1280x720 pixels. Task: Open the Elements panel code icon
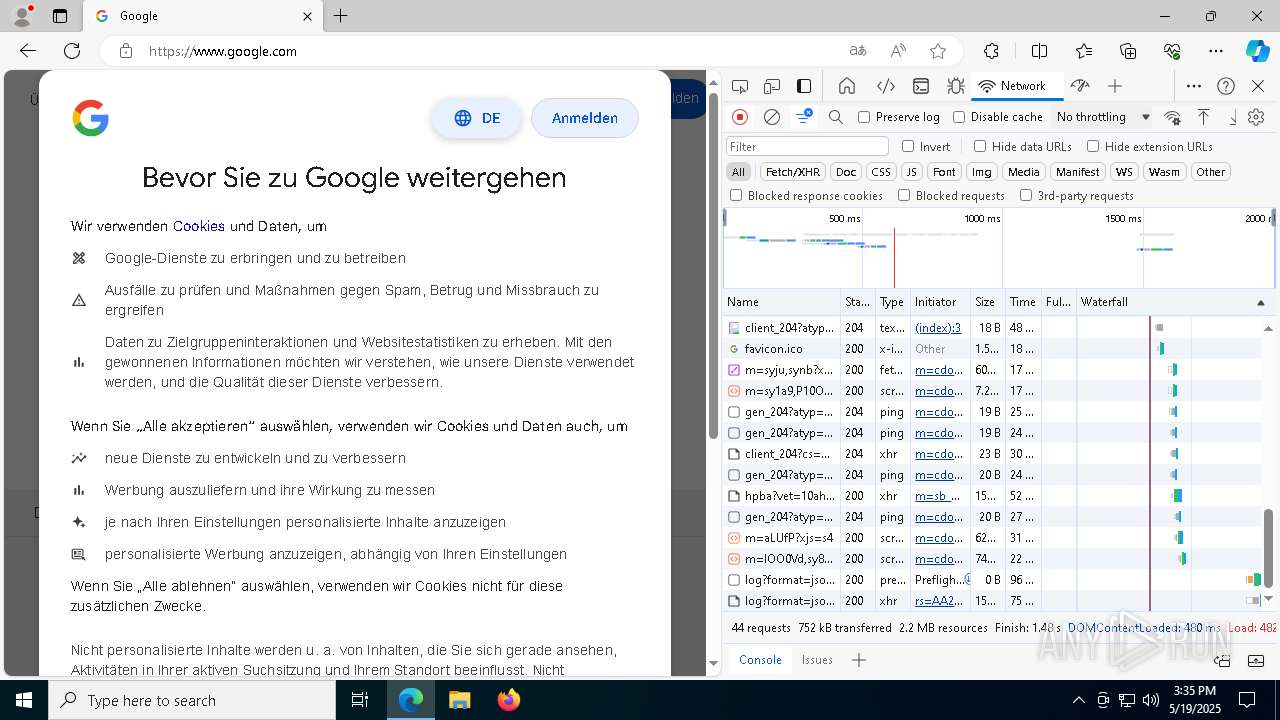point(885,86)
